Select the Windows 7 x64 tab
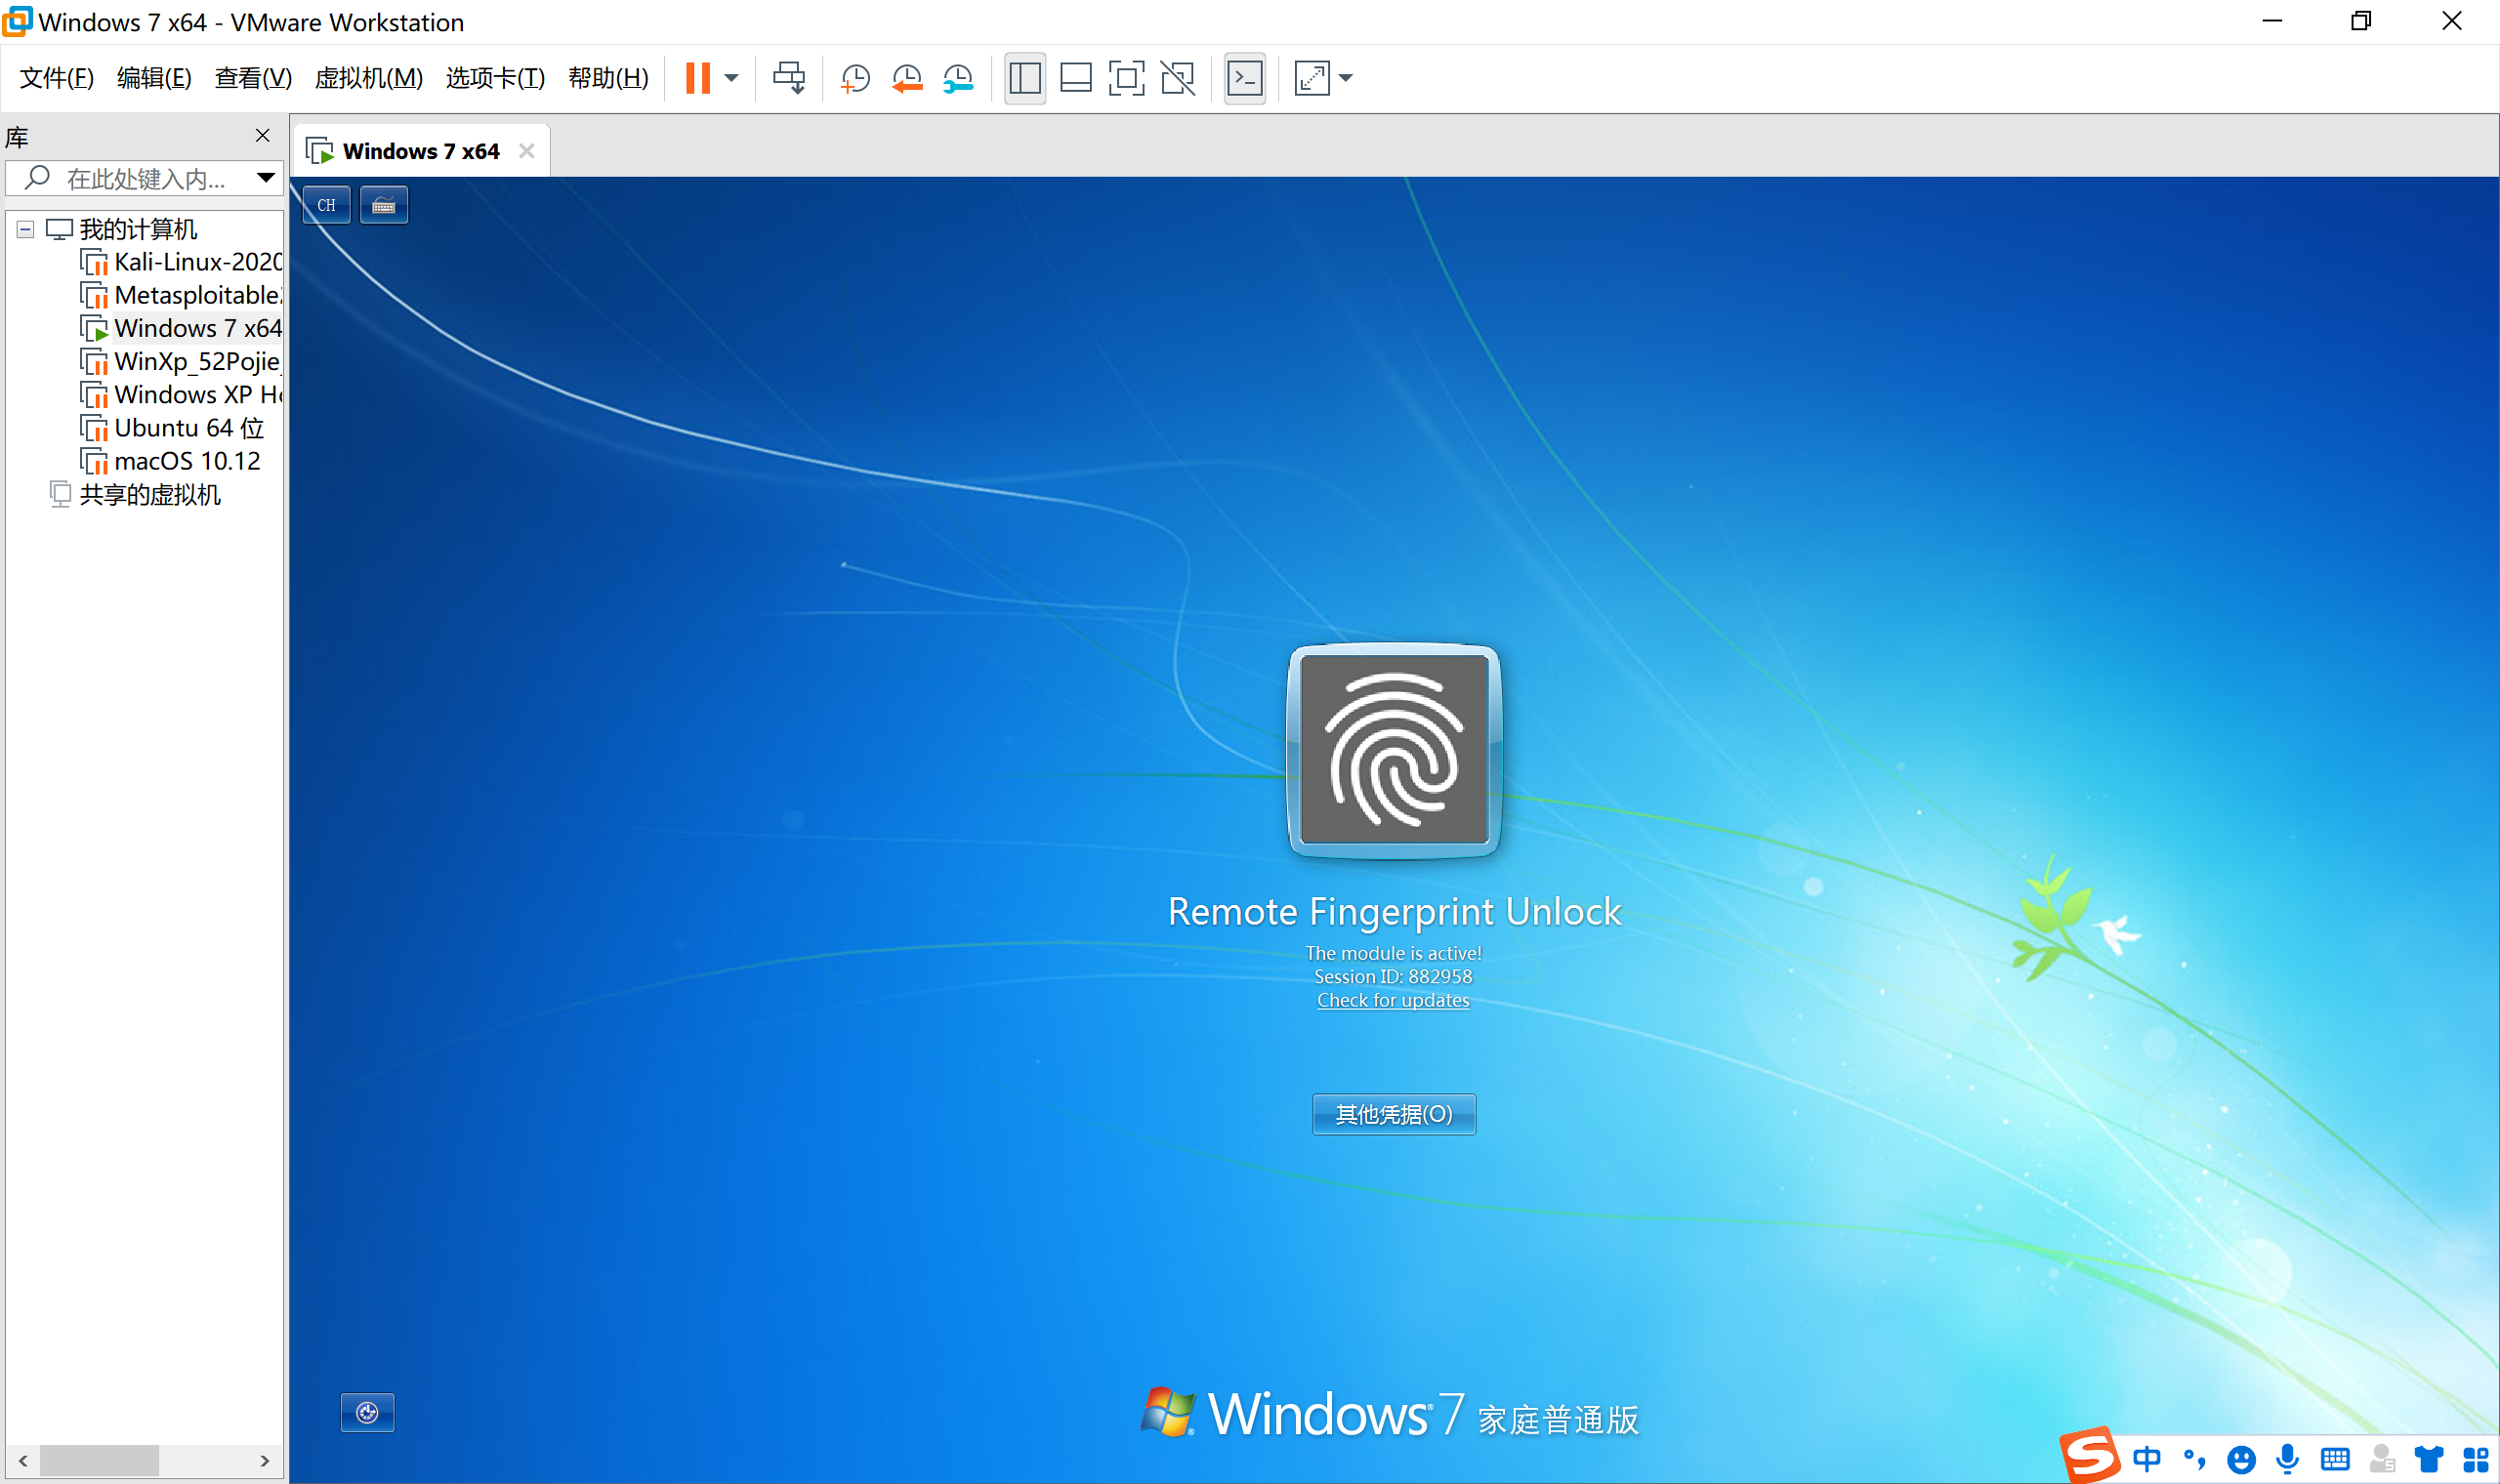Viewport: 2500px width, 1484px height. (420, 151)
